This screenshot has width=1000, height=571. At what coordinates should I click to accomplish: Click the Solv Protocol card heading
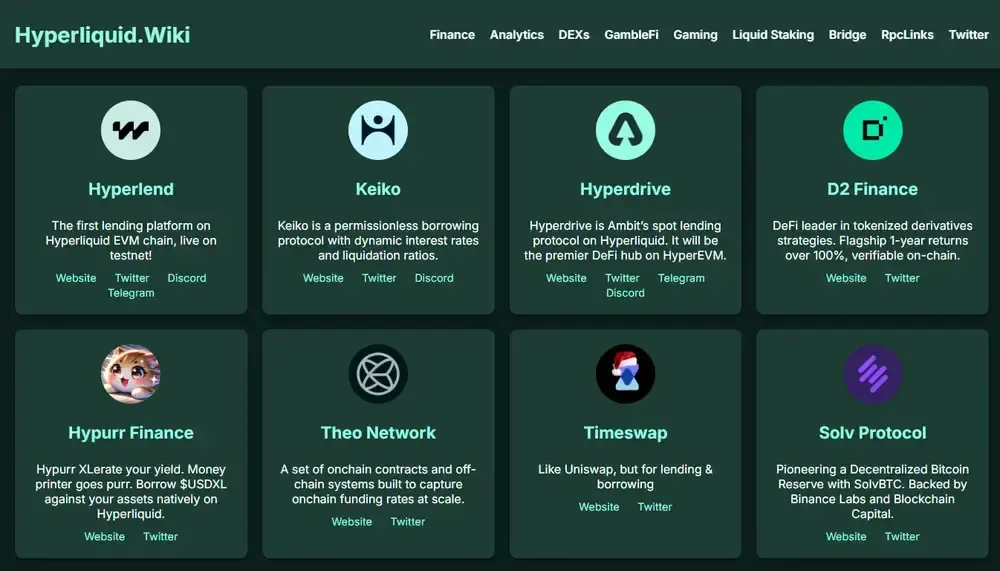click(872, 433)
